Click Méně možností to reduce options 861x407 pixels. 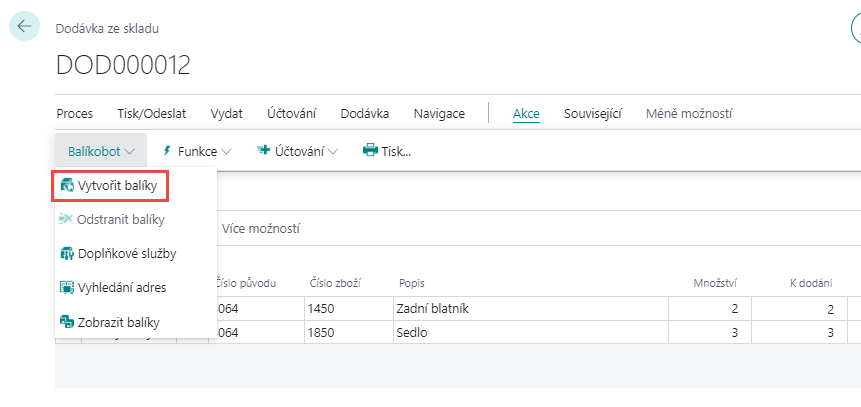[x=689, y=113]
